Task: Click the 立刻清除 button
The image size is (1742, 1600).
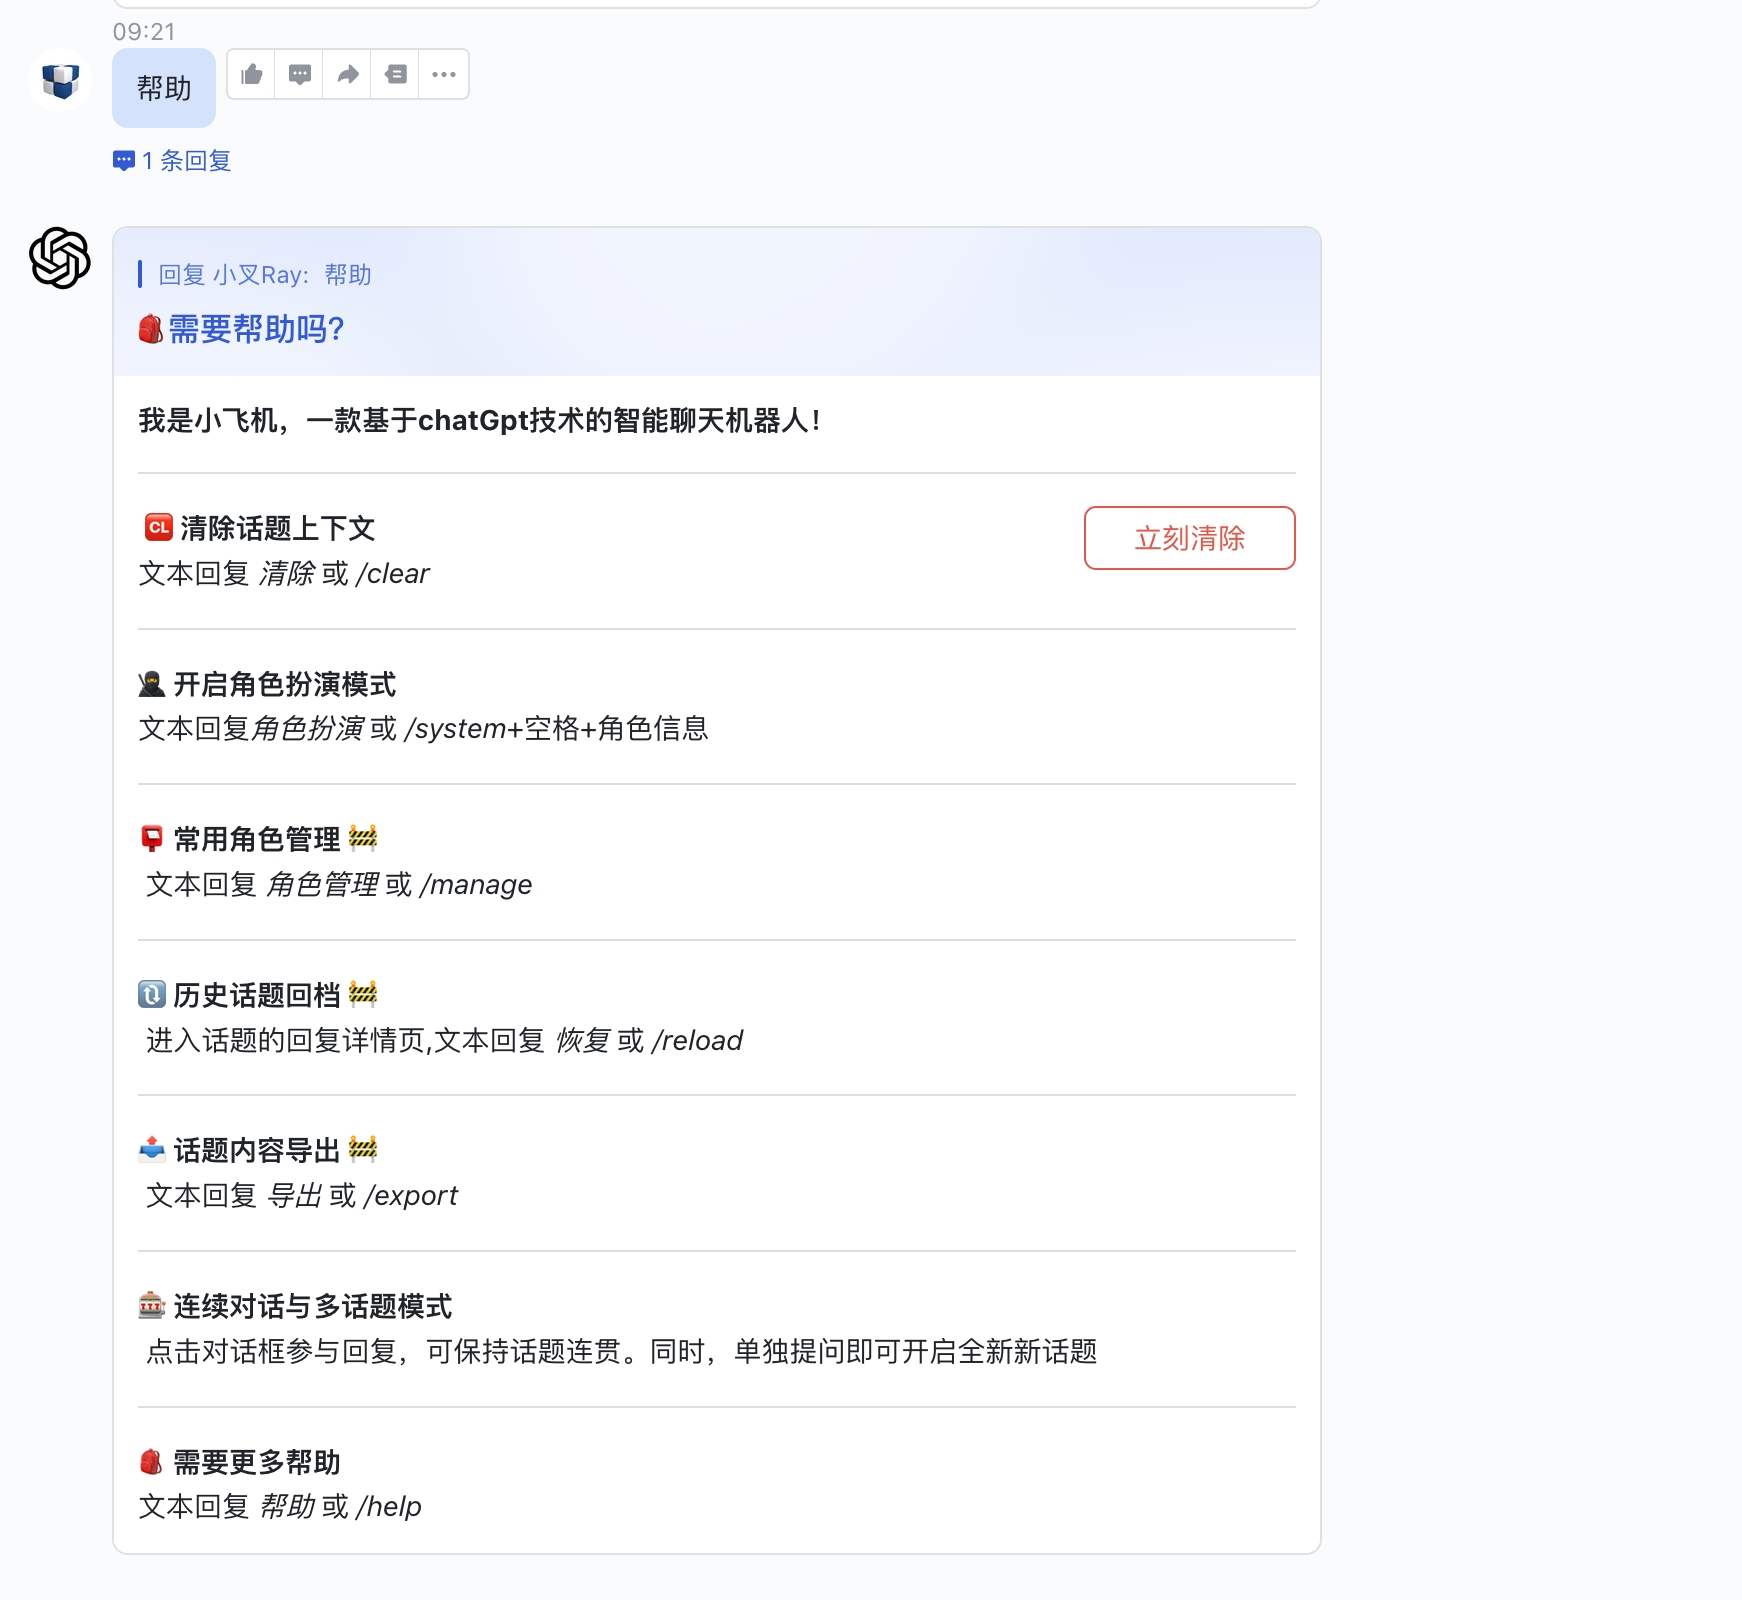Action: tap(1189, 538)
